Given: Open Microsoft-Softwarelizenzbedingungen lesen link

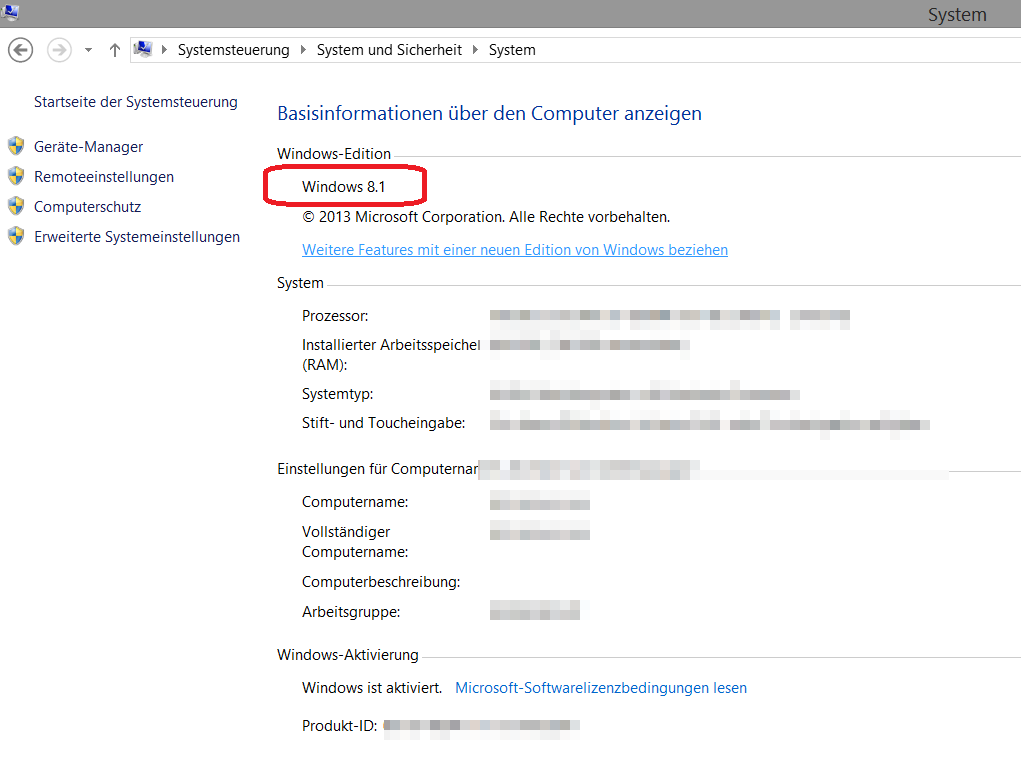Looking at the screenshot, I should [601, 688].
